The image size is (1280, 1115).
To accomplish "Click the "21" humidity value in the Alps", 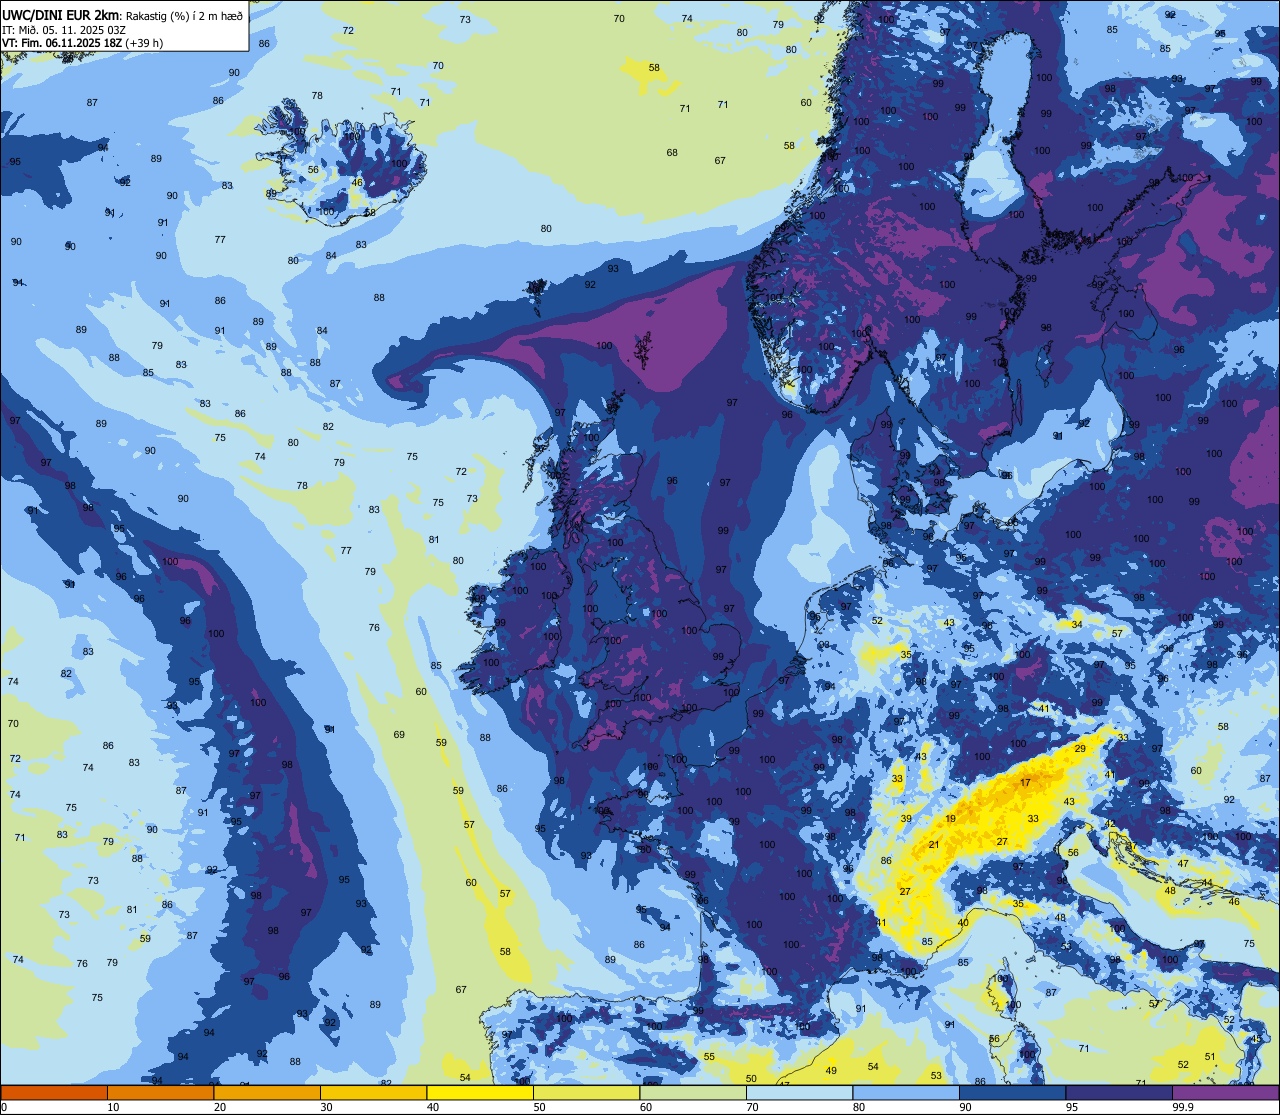I will (934, 845).
